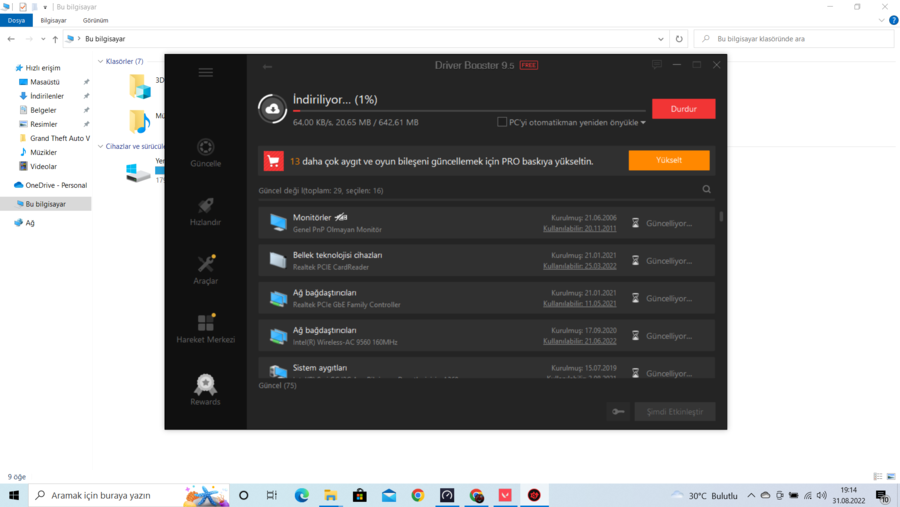Open the Bilgisayar ribbon tab
The height and width of the screenshot is (507, 900).
click(53, 20)
